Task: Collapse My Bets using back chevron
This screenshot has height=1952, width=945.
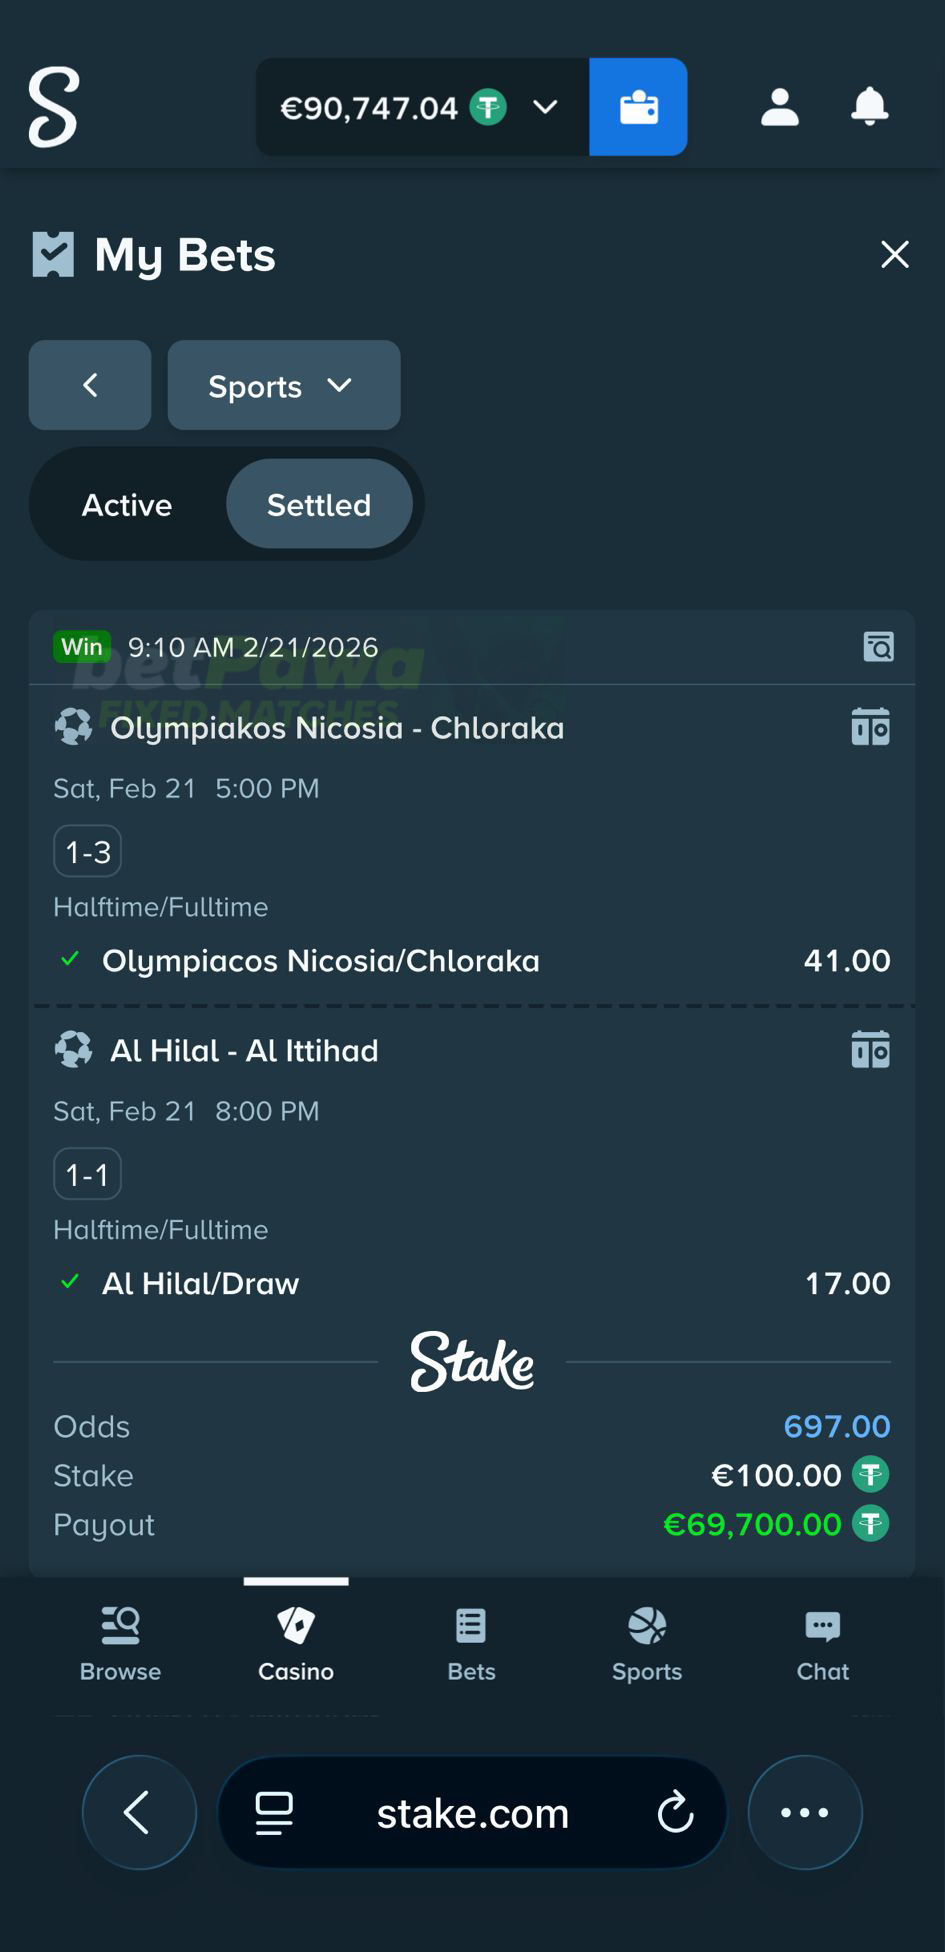Action: pyautogui.click(x=89, y=385)
